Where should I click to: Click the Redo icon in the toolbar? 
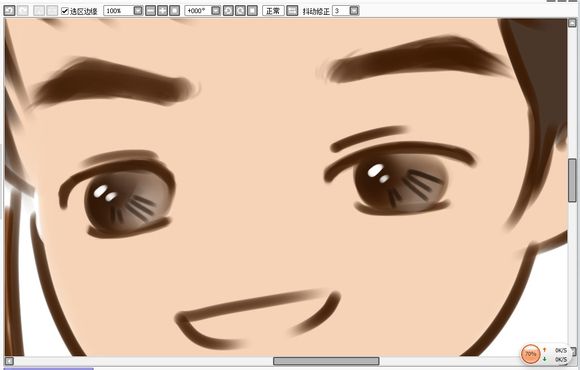[x=23, y=10]
